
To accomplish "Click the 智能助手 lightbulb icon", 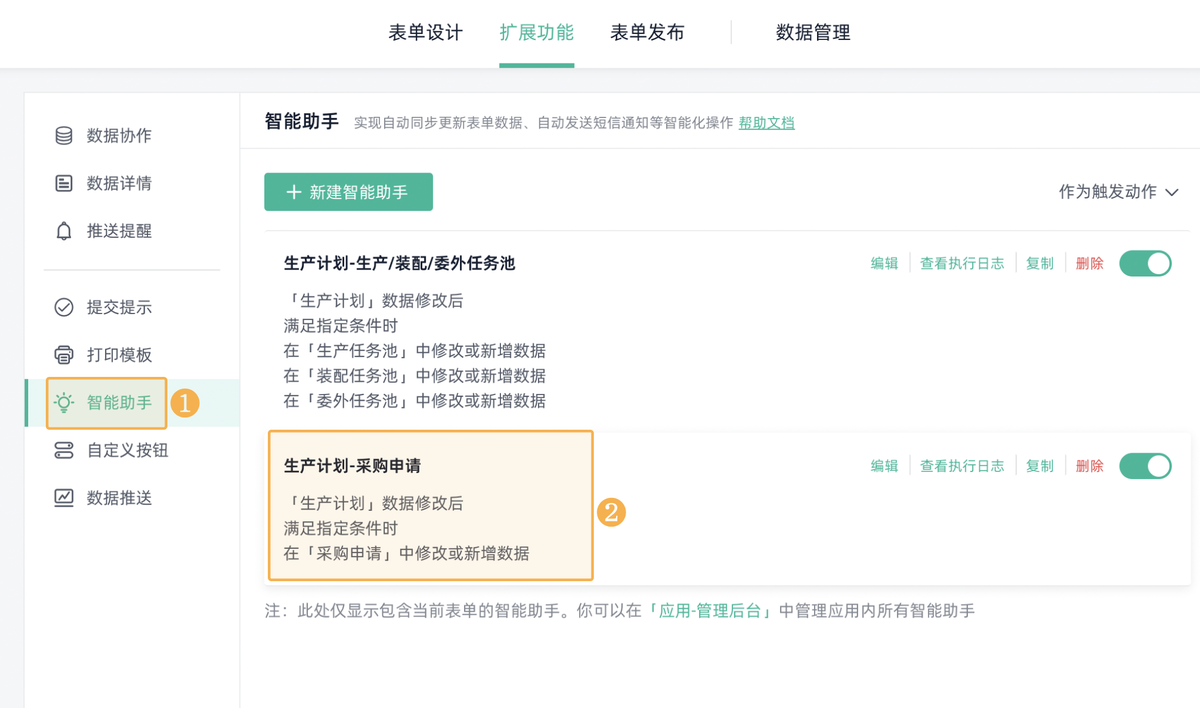I will coord(64,403).
